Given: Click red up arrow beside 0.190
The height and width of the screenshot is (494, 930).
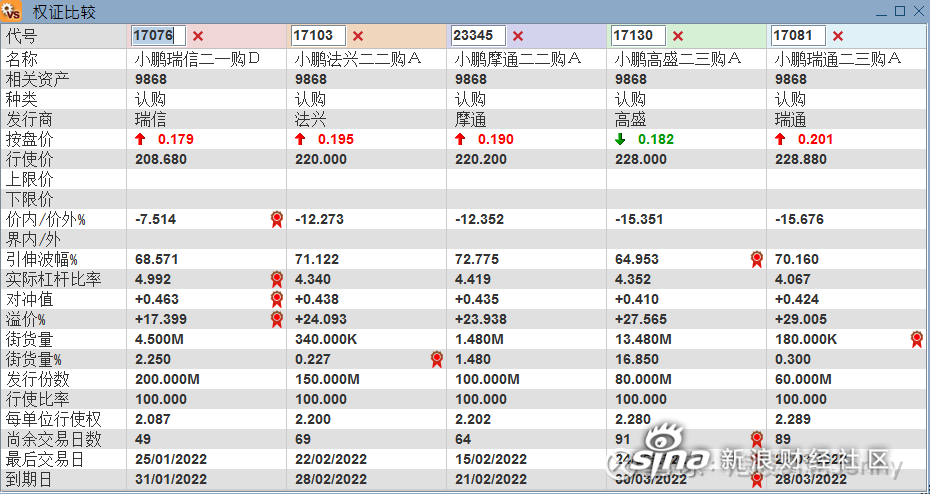Looking at the screenshot, I should coord(460,139).
